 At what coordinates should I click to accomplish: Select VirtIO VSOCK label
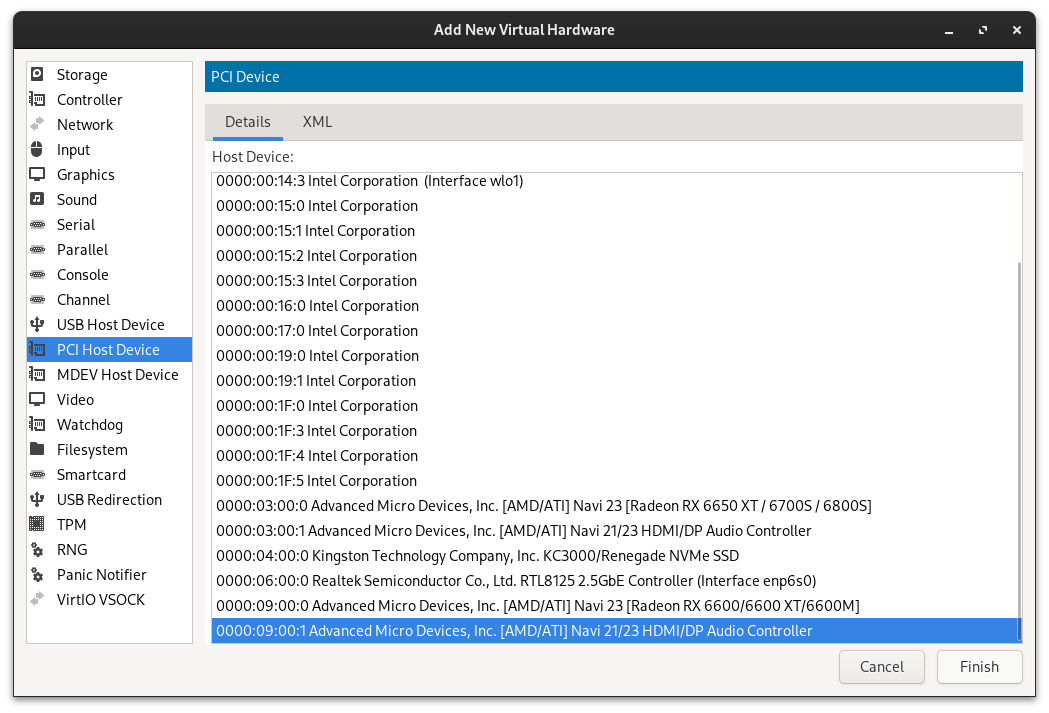(x=101, y=599)
